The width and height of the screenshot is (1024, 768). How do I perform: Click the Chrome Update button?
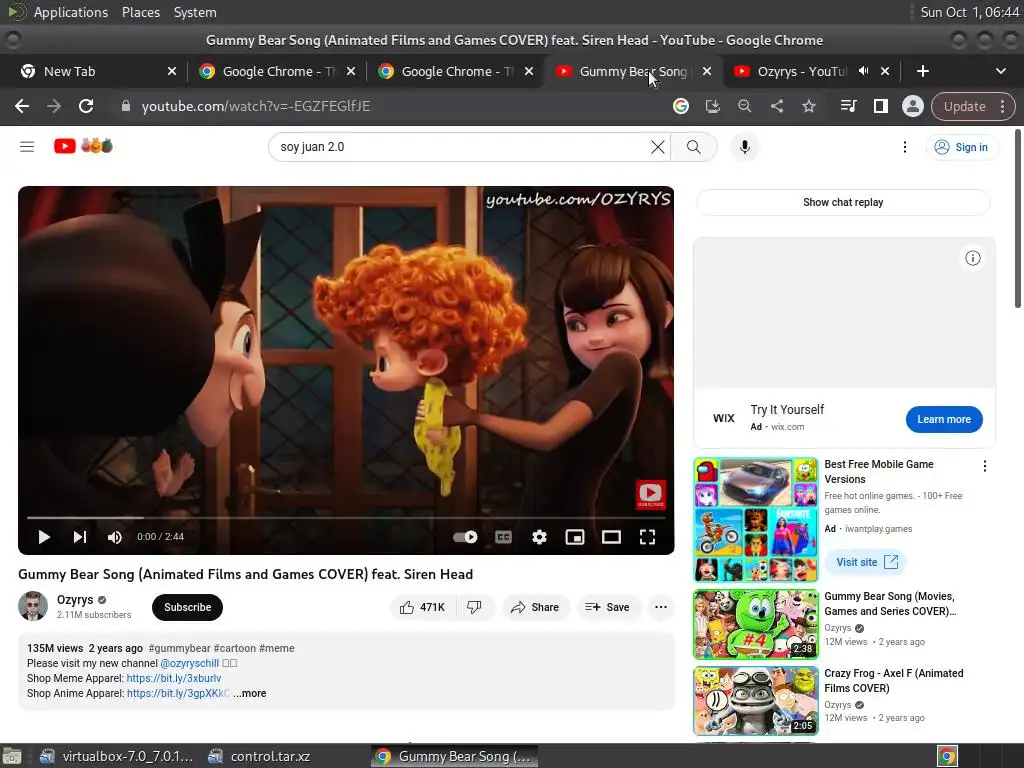(x=973, y=106)
